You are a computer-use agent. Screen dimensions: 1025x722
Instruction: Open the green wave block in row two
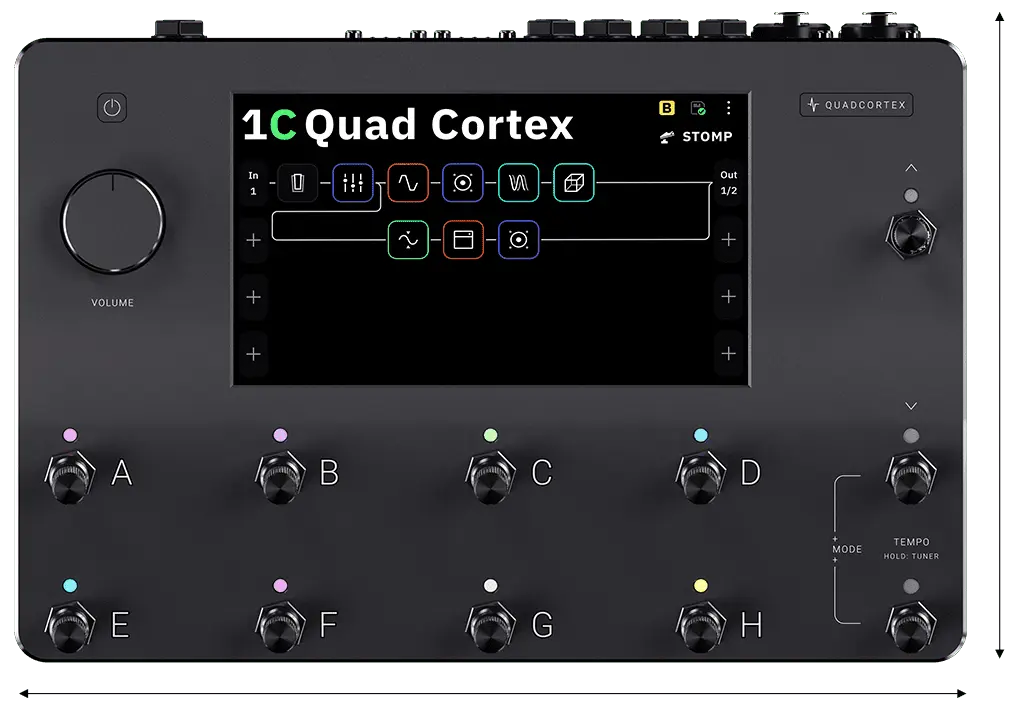408,240
